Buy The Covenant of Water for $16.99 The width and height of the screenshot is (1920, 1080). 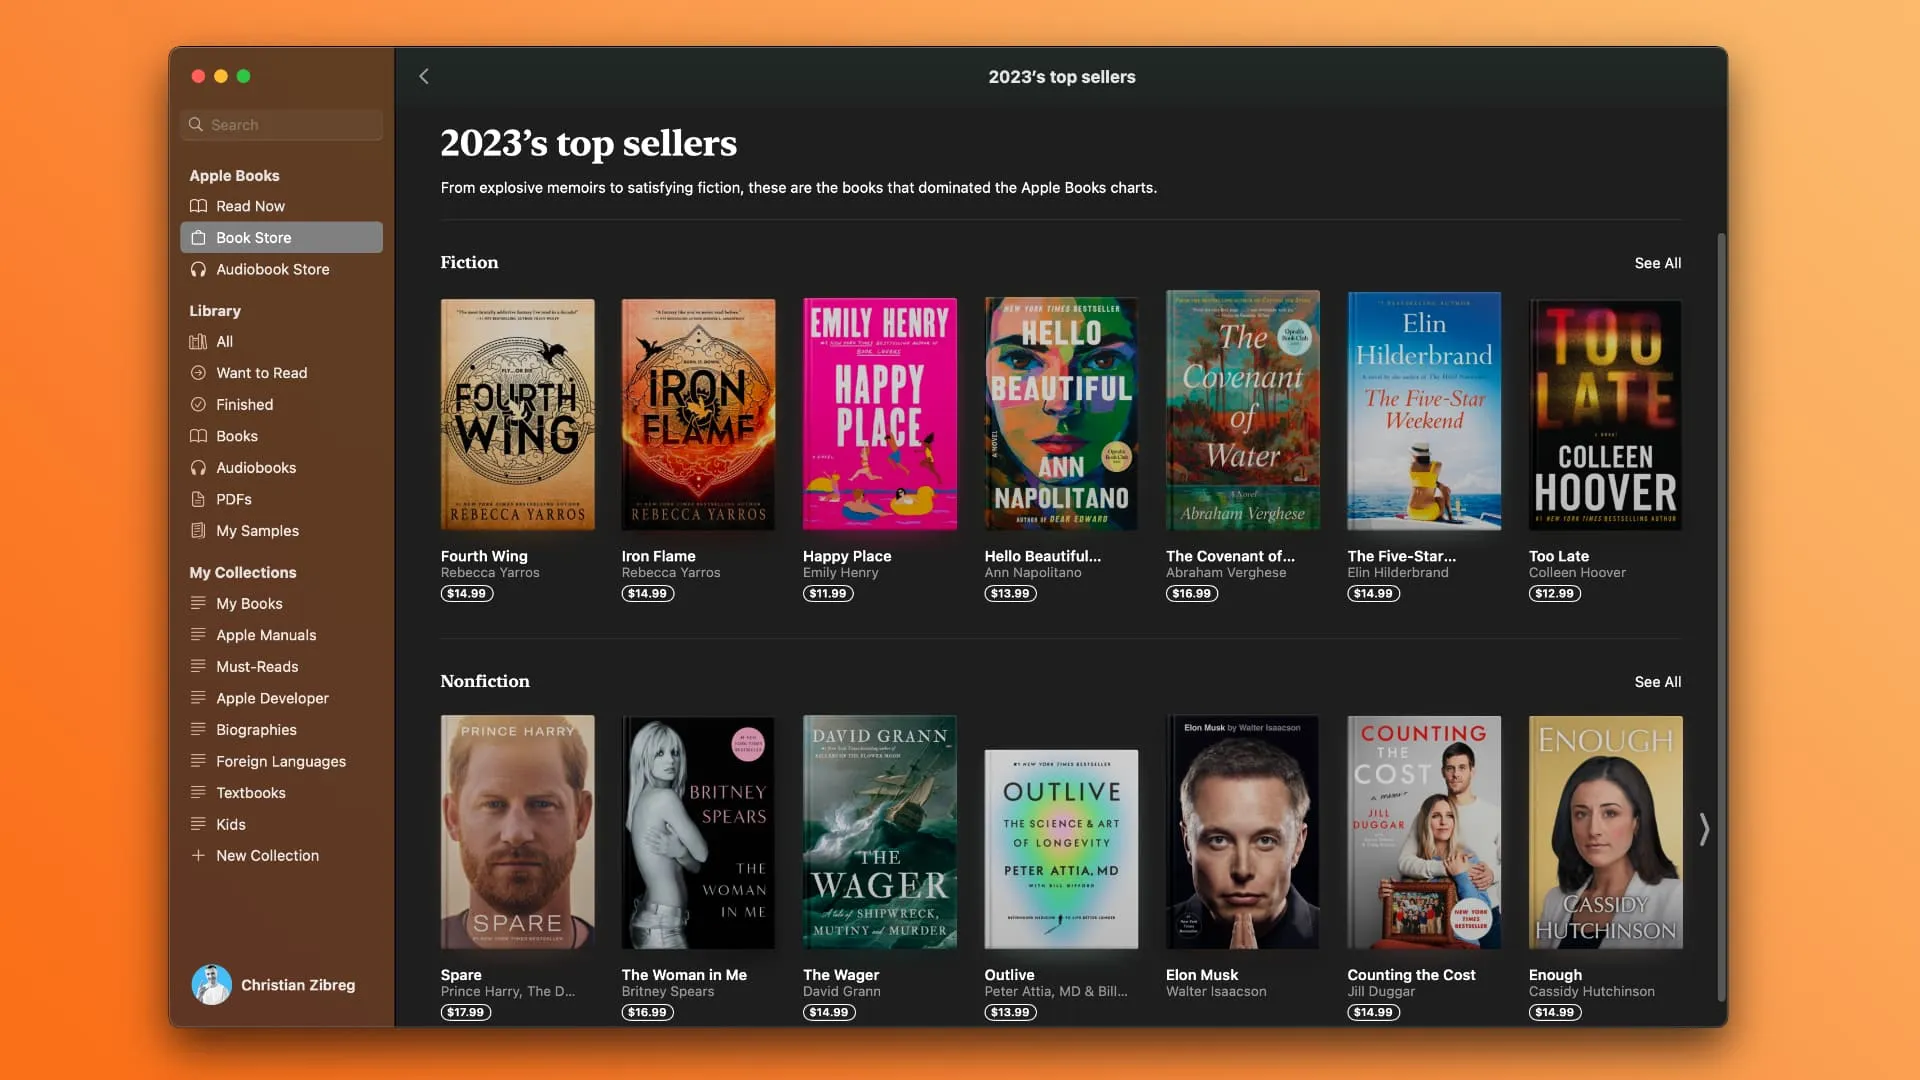tap(1191, 594)
